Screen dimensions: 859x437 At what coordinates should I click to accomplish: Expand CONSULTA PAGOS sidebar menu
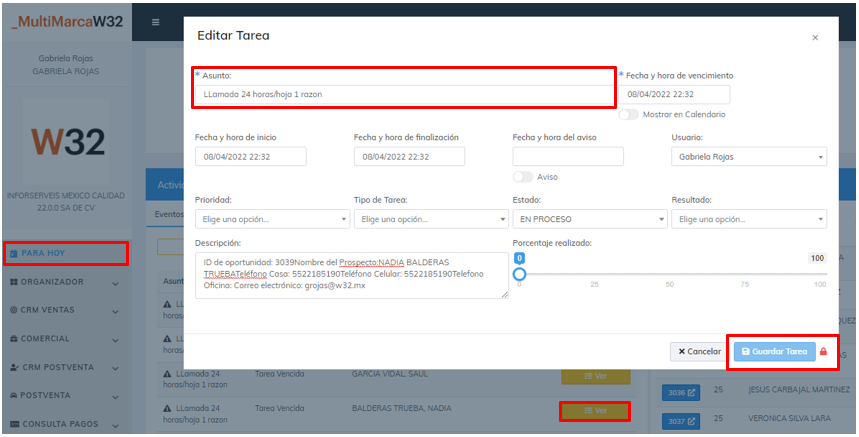(65, 424)
